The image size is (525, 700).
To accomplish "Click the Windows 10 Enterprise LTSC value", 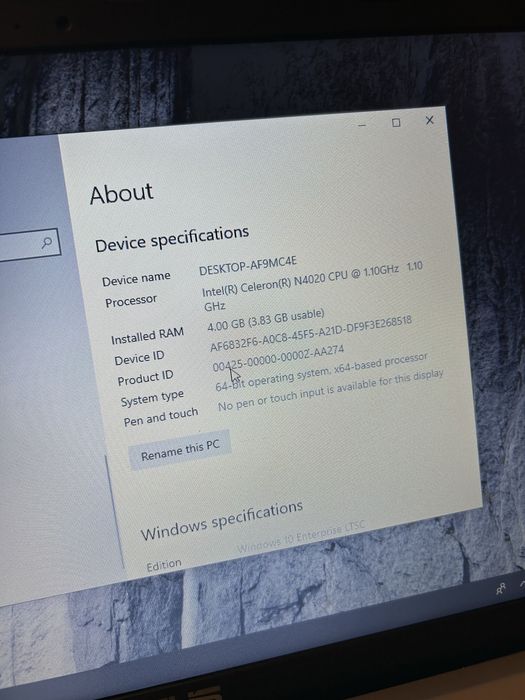I will point(300,537).
